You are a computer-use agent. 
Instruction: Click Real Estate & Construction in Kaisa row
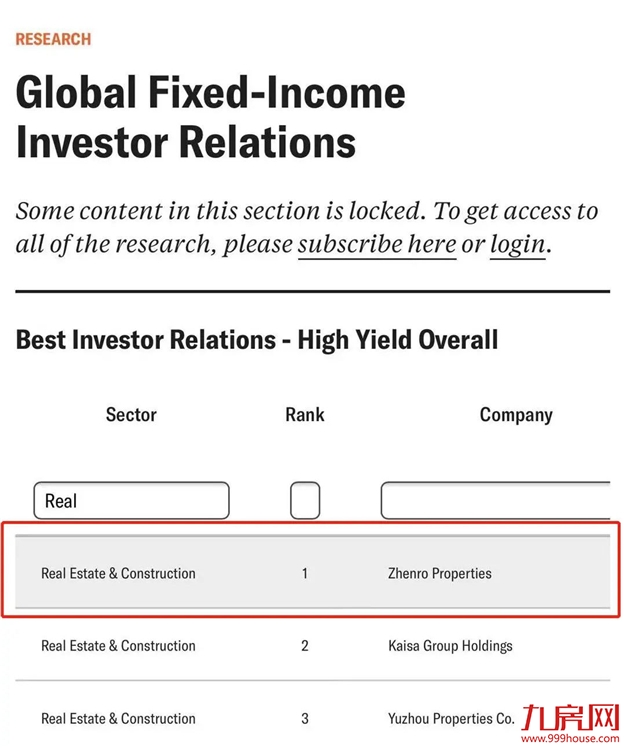click(118, 646)
